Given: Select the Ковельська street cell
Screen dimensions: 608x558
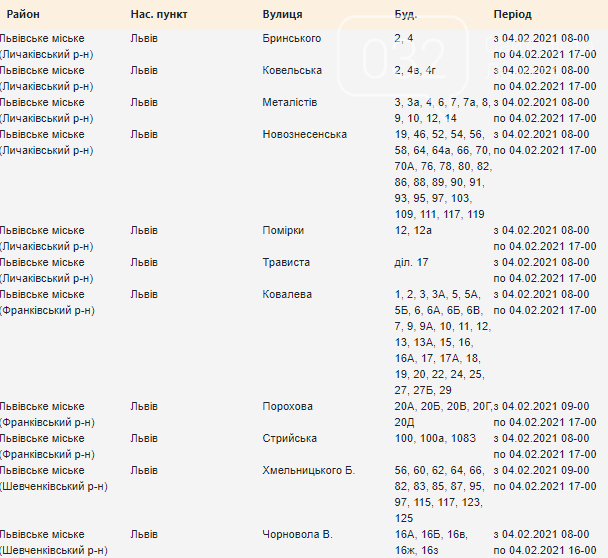Looking at the screenshot, I should pos(292,70).
